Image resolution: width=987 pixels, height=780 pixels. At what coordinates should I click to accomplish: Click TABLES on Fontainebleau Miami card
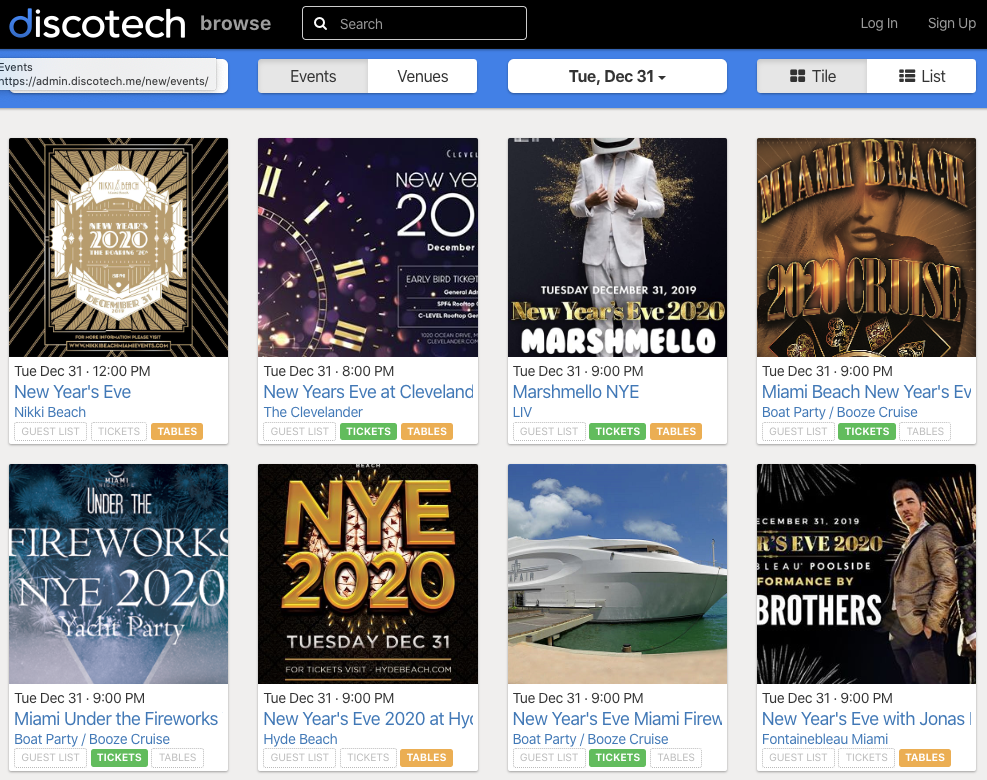[925, 757]
